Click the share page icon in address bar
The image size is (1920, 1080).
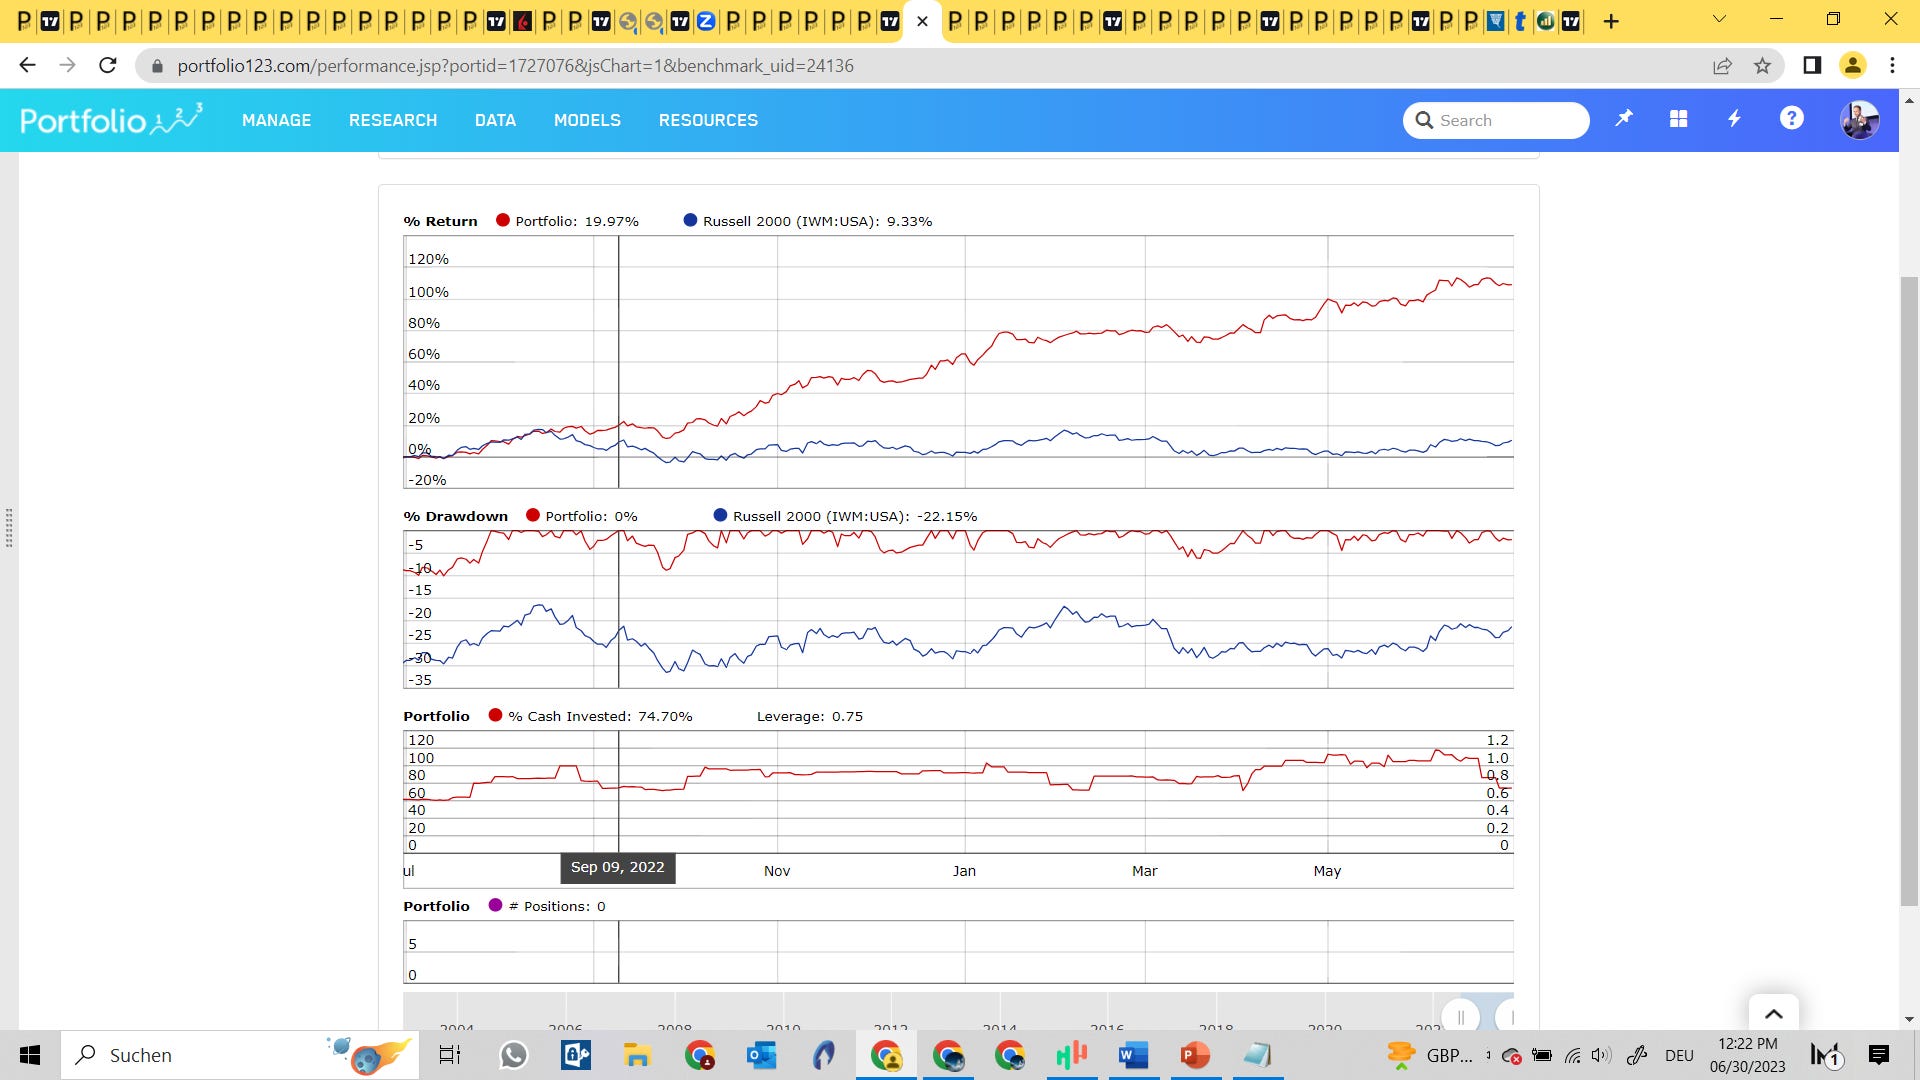point(1722,66)
